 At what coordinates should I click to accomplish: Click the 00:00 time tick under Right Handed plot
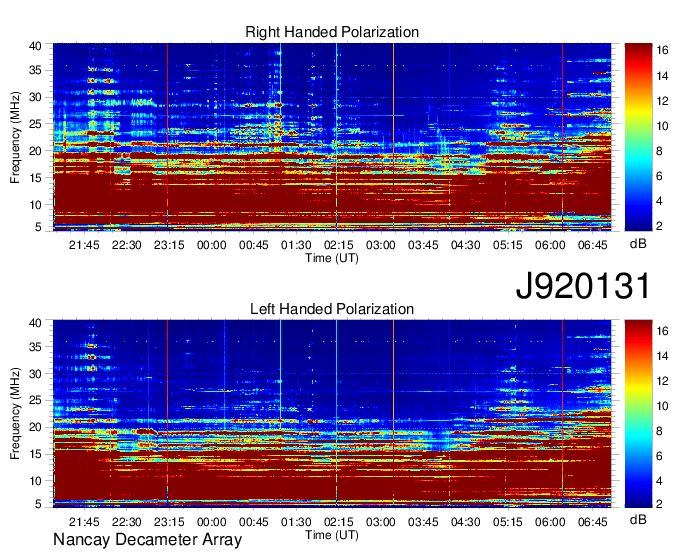(212, 245)
